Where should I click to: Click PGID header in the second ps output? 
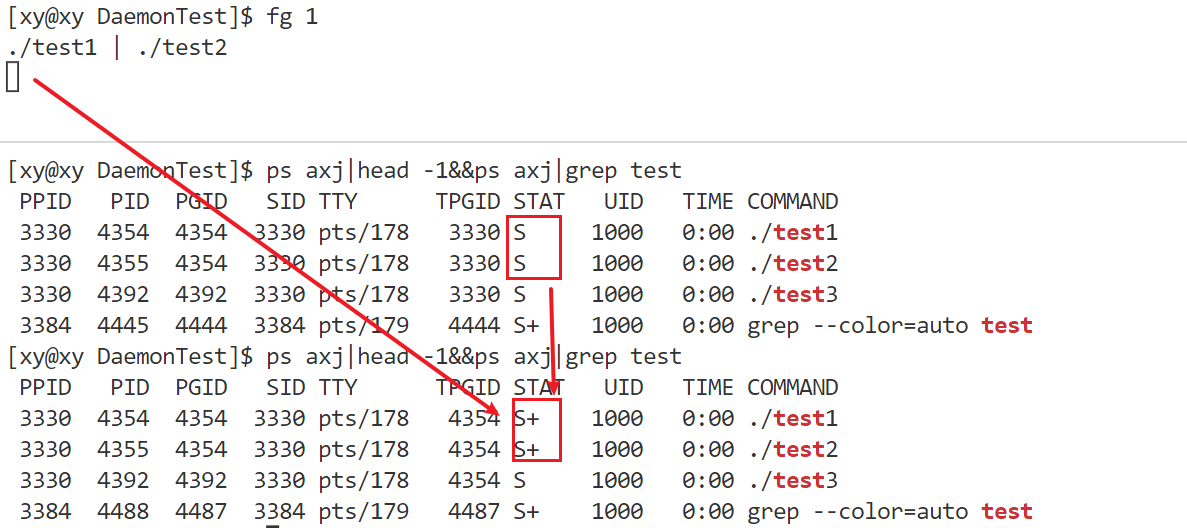pos(201,388)
